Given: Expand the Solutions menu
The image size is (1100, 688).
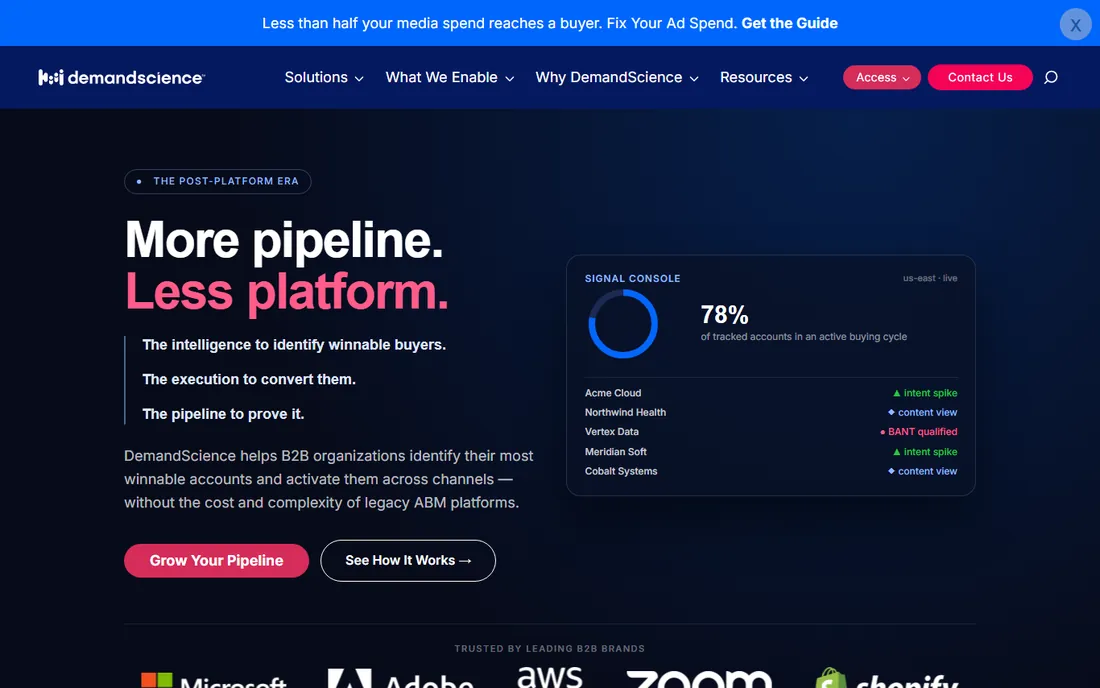Looking at the screenshot, I should pos(324,77).
